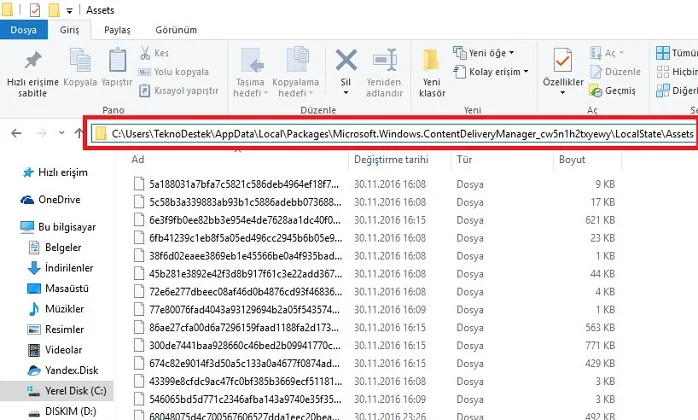Click the properties checkmark icon in title bar
The image size is (698, 420).
pos(35,10)
